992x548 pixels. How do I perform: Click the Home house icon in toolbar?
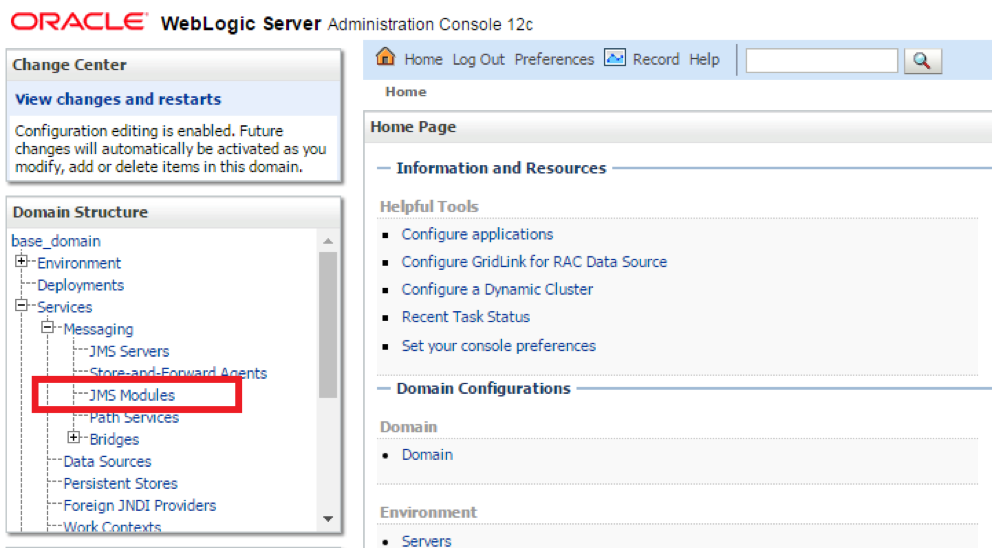(x=385, y=58)
